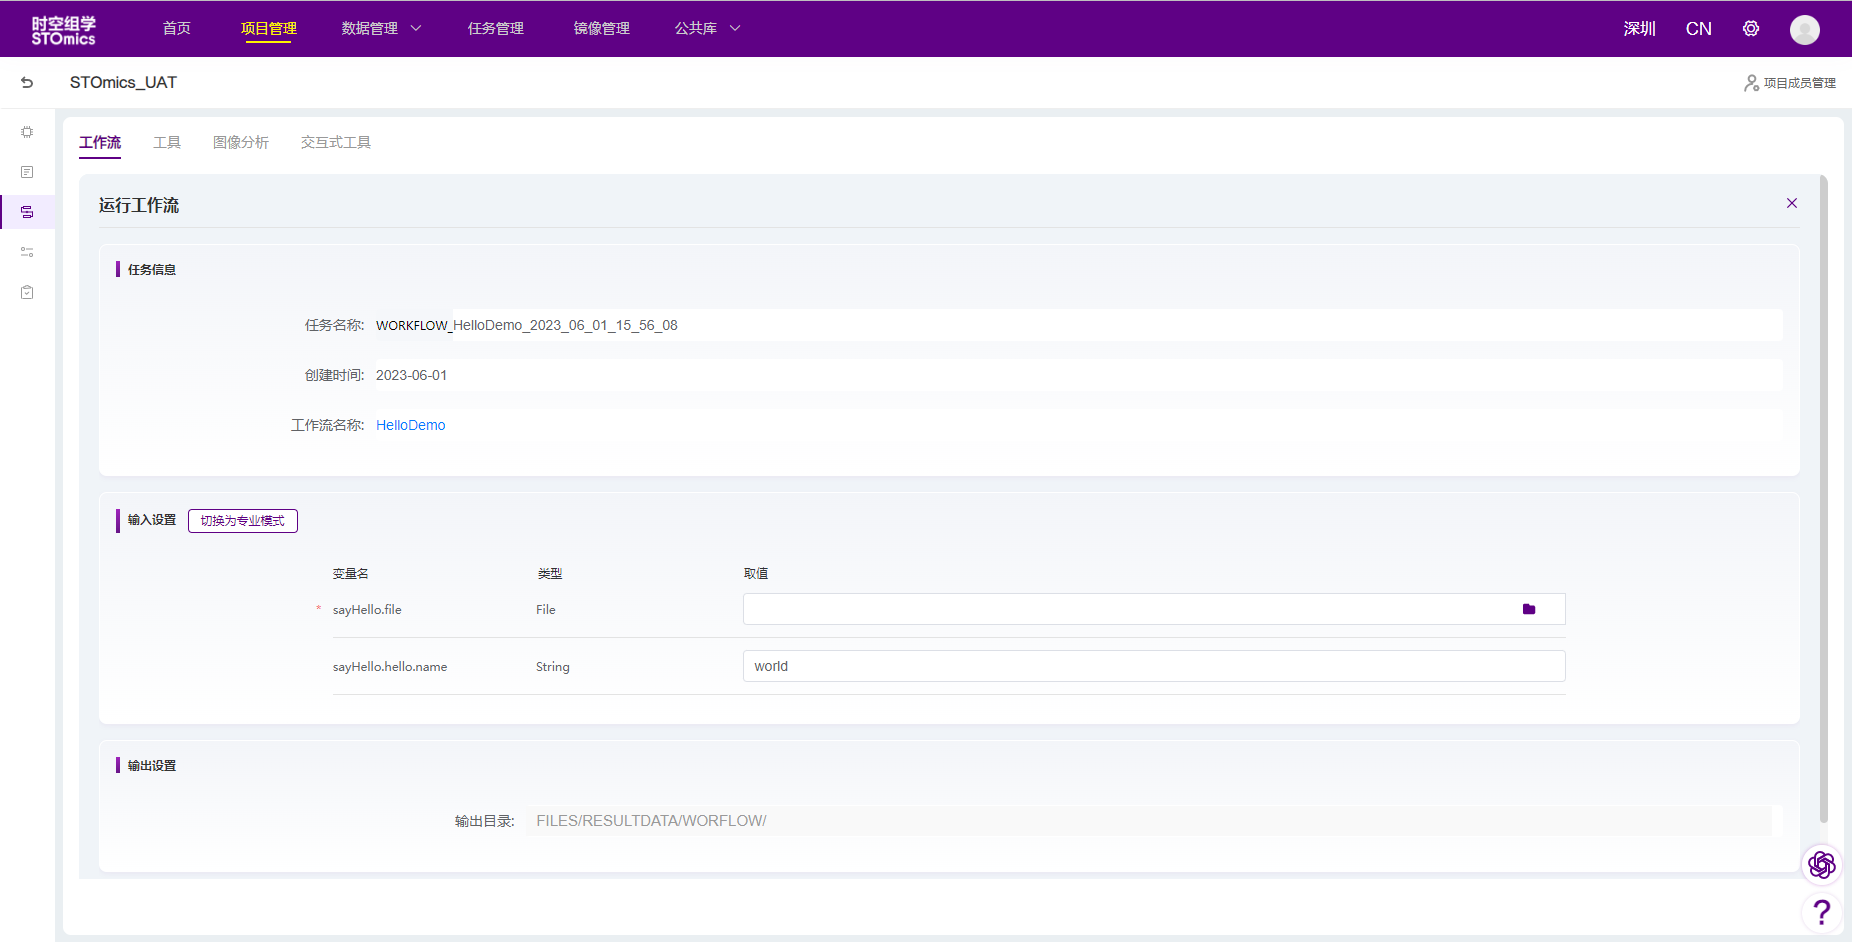Click the back arrow beside STOmics_UAT
Screen dimensions: 1852x942
[27, 83]
